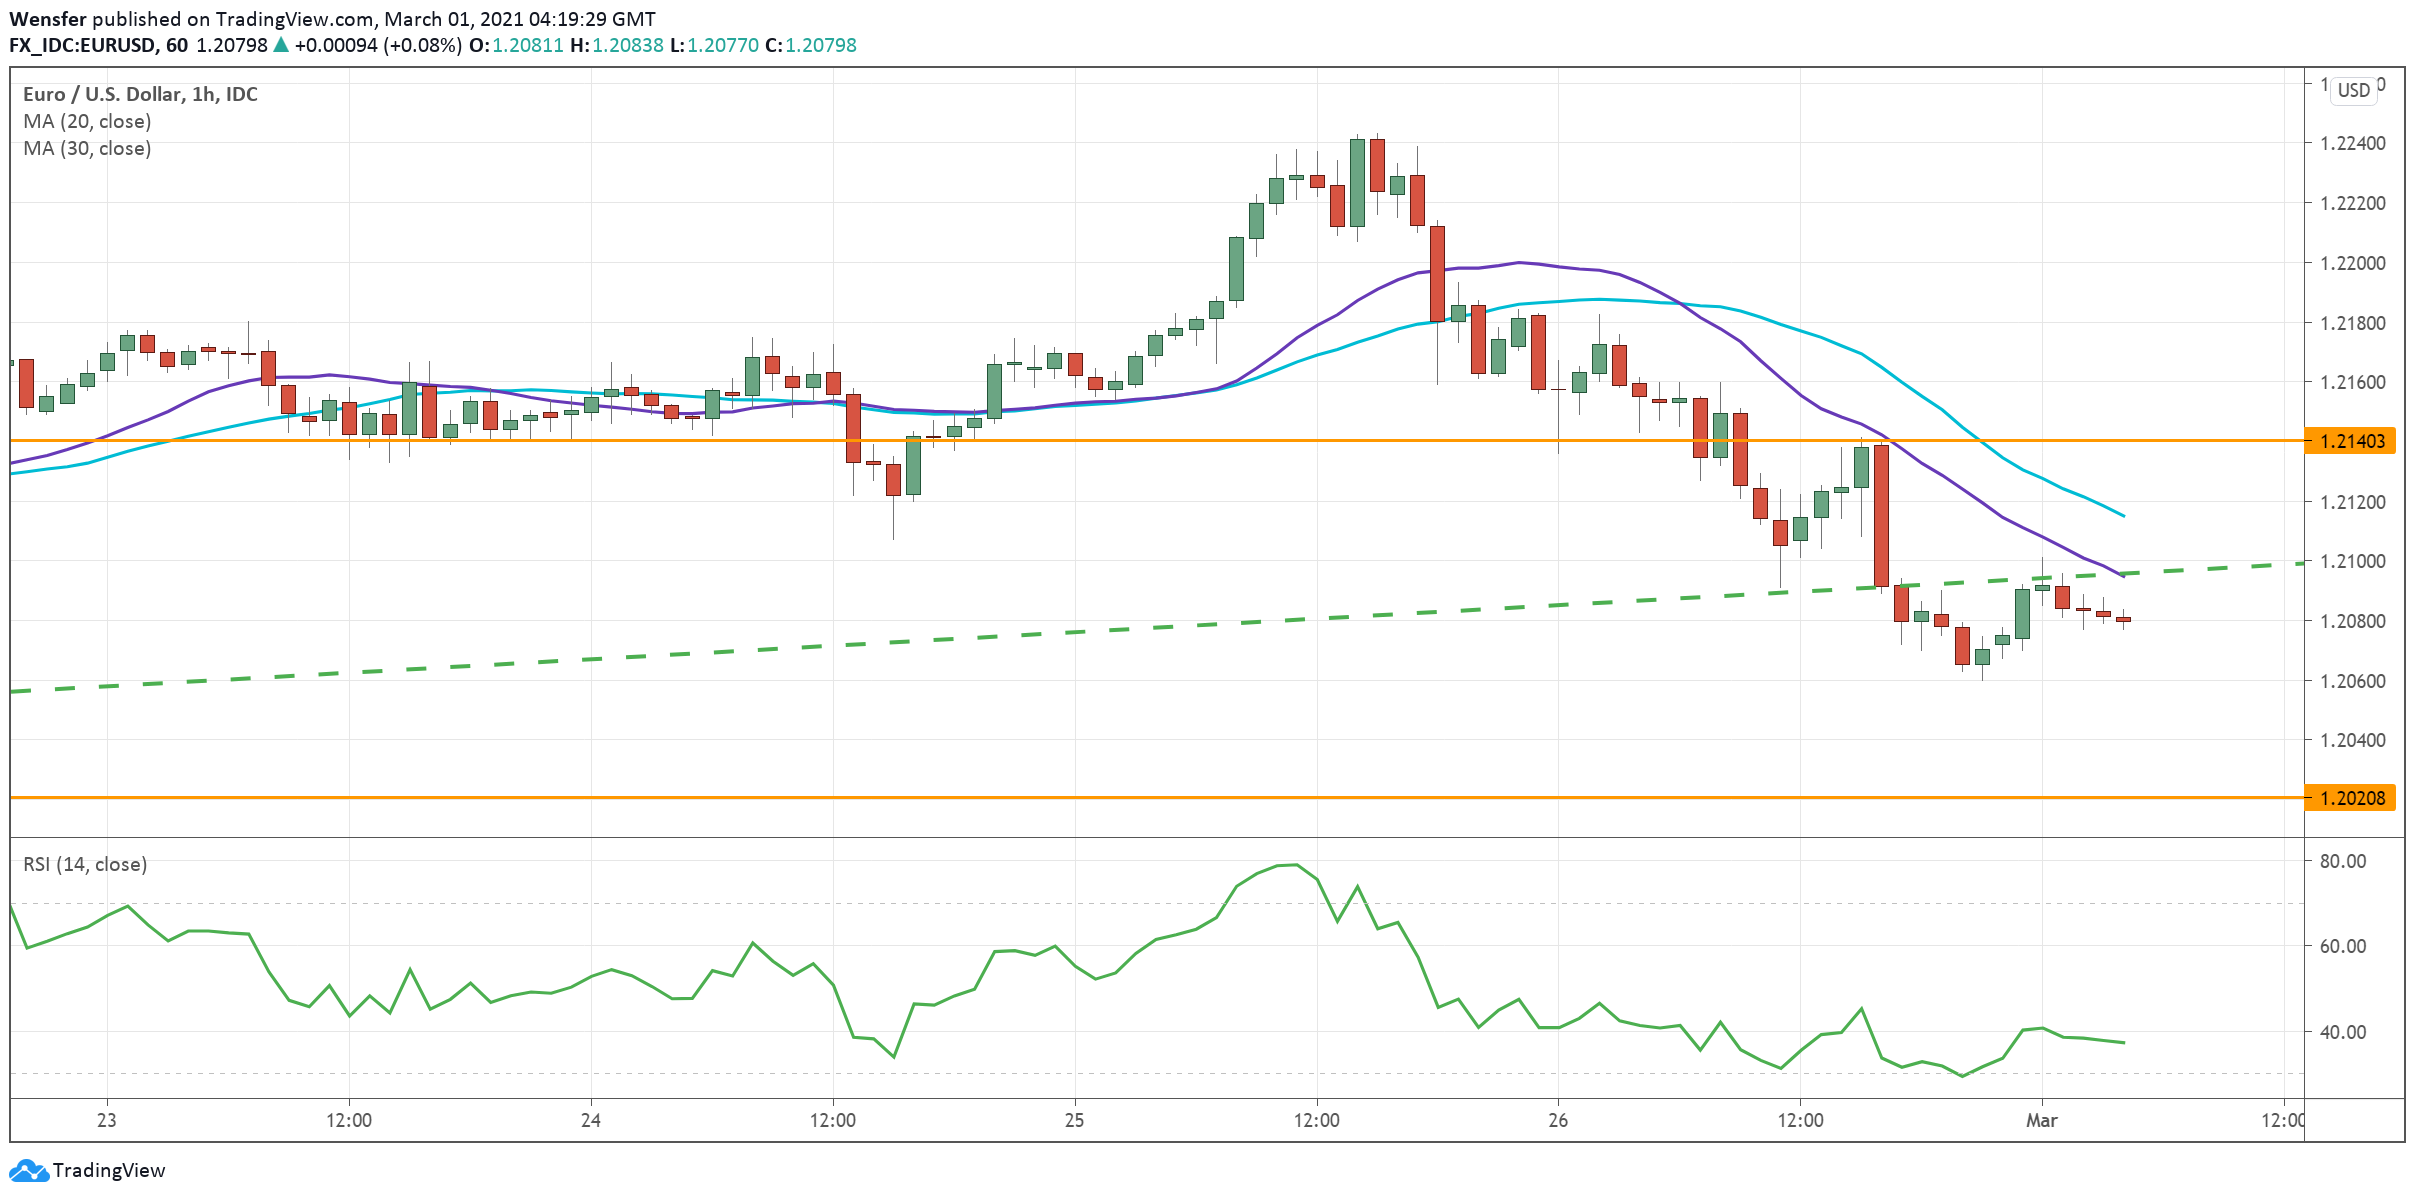Click the Wensfer author name
This screenshot has width=2415, height=1199.
coord(47,19)
